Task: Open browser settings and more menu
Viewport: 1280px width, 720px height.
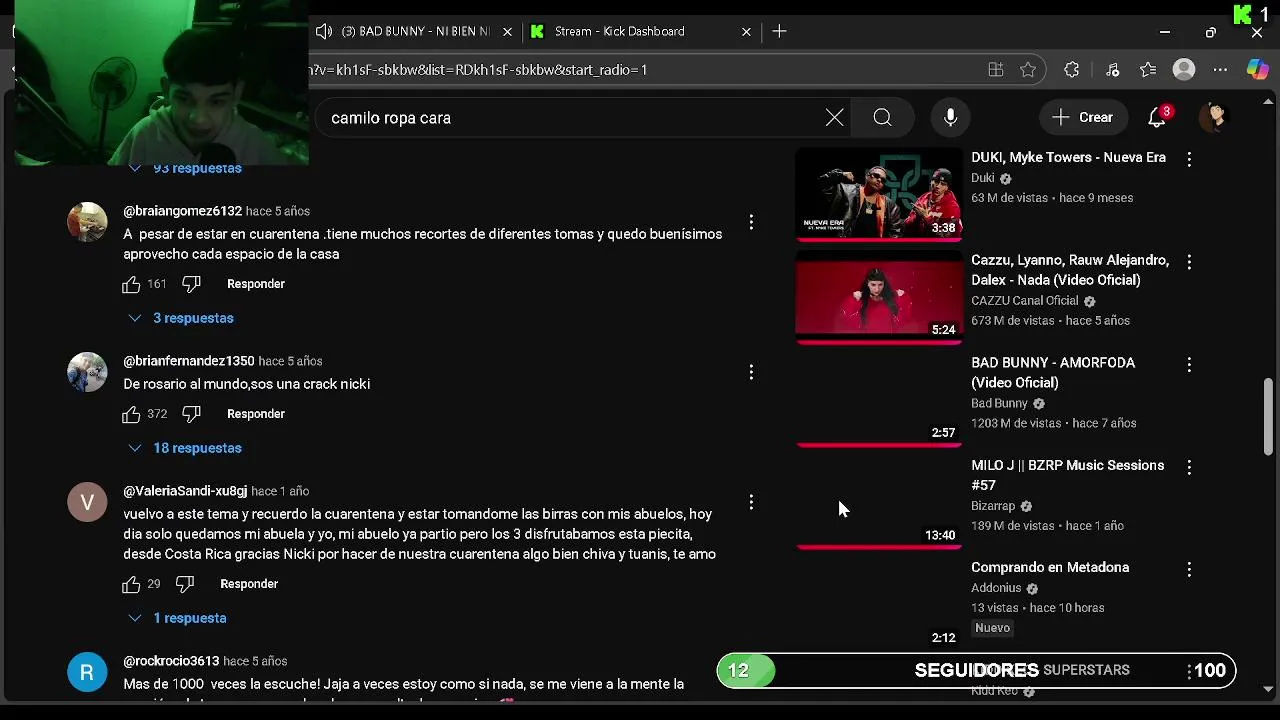Action: [1220, 70]
